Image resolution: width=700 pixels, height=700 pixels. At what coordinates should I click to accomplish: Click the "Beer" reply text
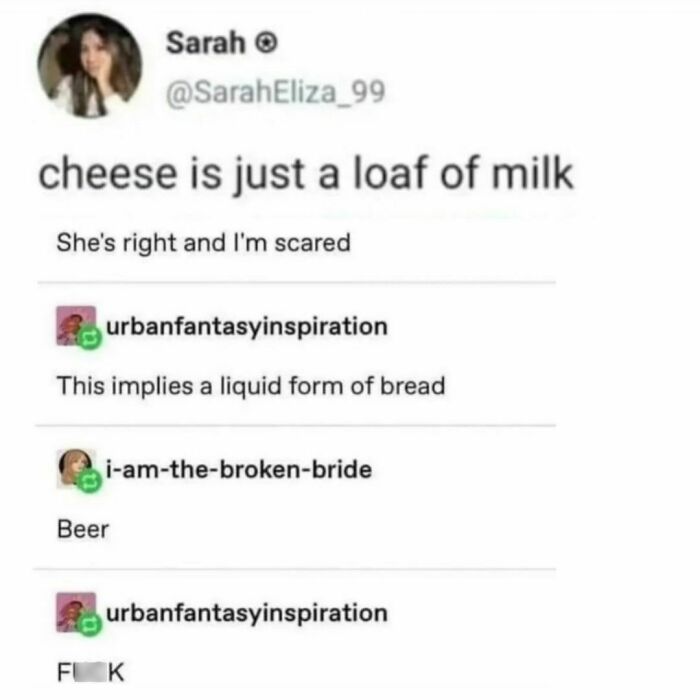(x=83, y=530)
